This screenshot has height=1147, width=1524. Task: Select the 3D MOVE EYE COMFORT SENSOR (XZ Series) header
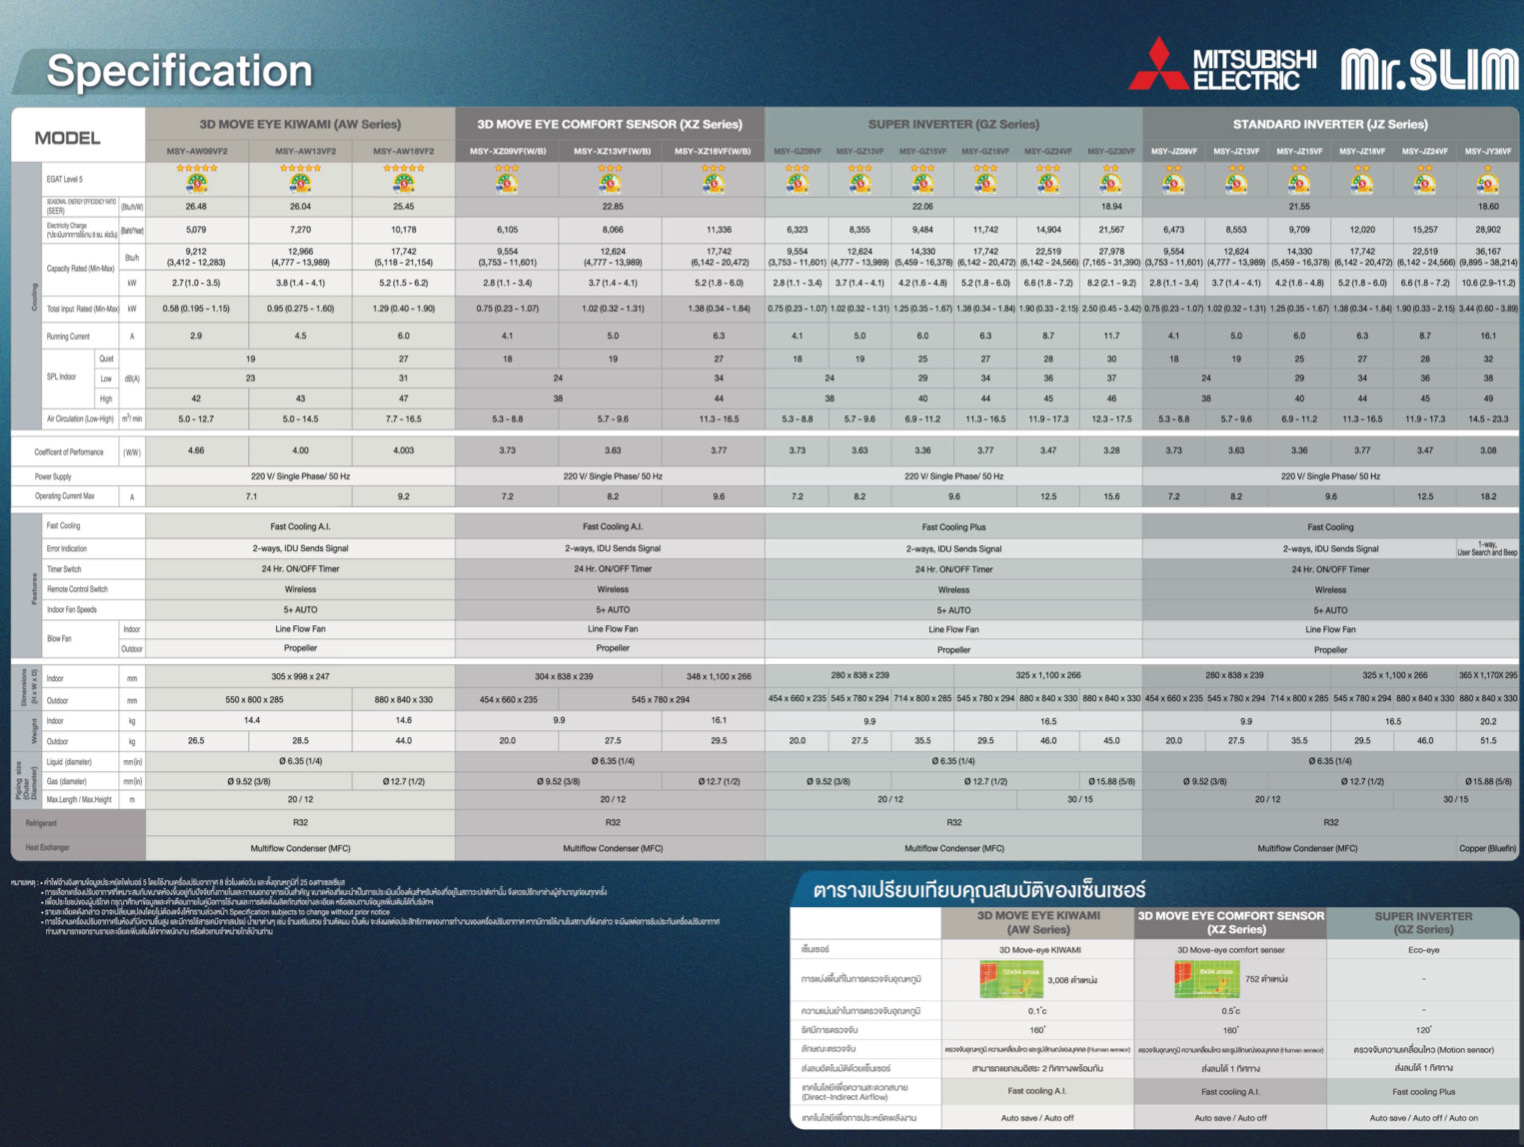pyautogui.click(x=609, y=124)
